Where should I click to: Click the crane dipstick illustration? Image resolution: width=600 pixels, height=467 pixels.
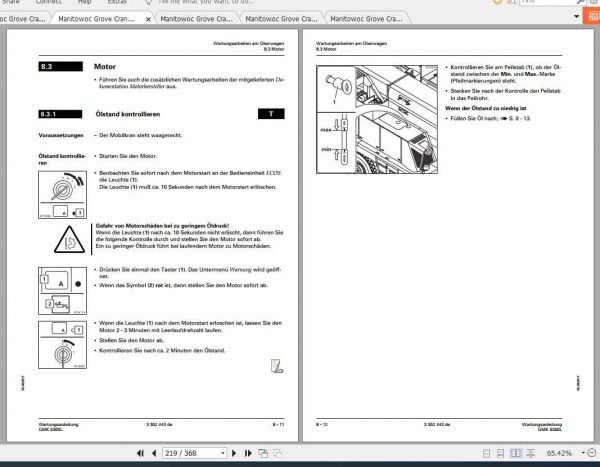[377, 119]
